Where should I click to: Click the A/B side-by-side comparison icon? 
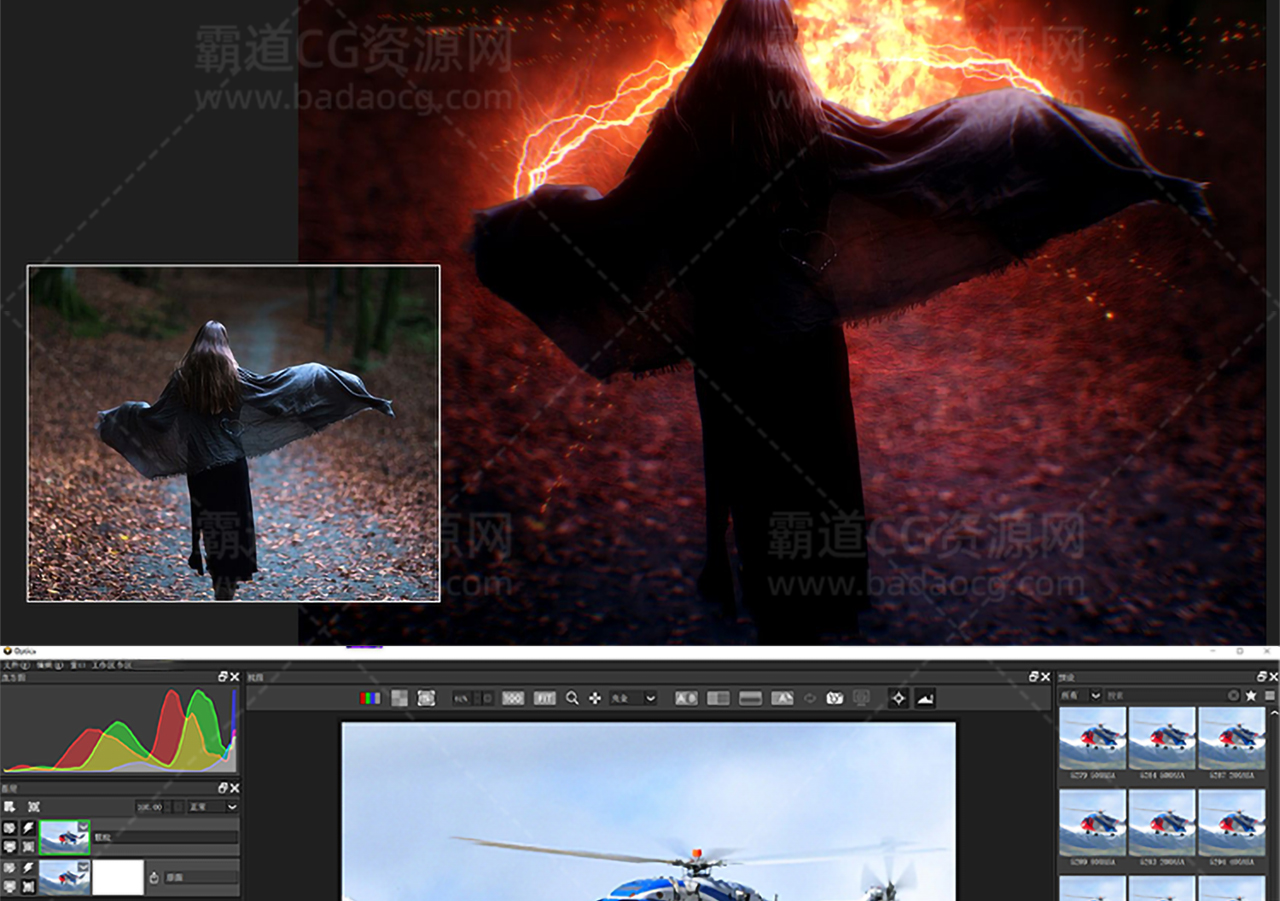686,698
